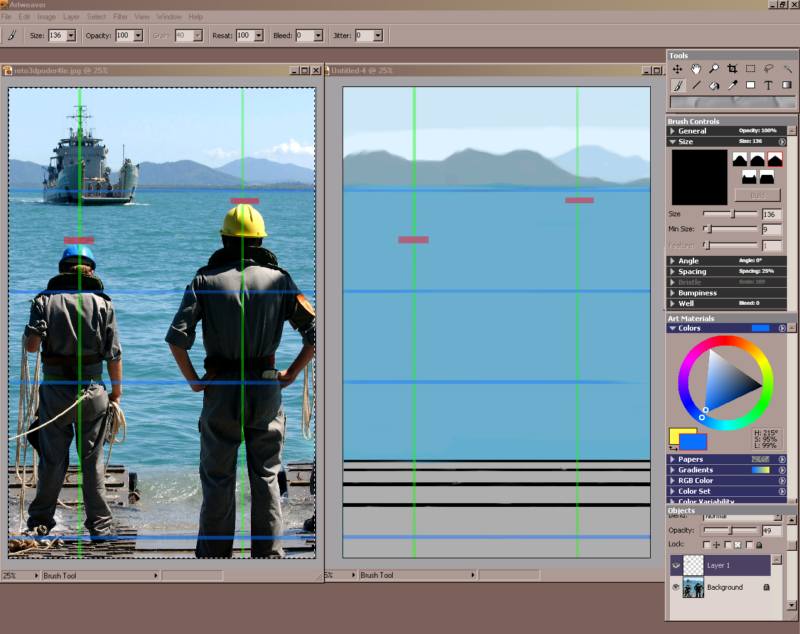Select the Line tool
Viewport: 800px width, 634px height.
(x=695, y=85)
